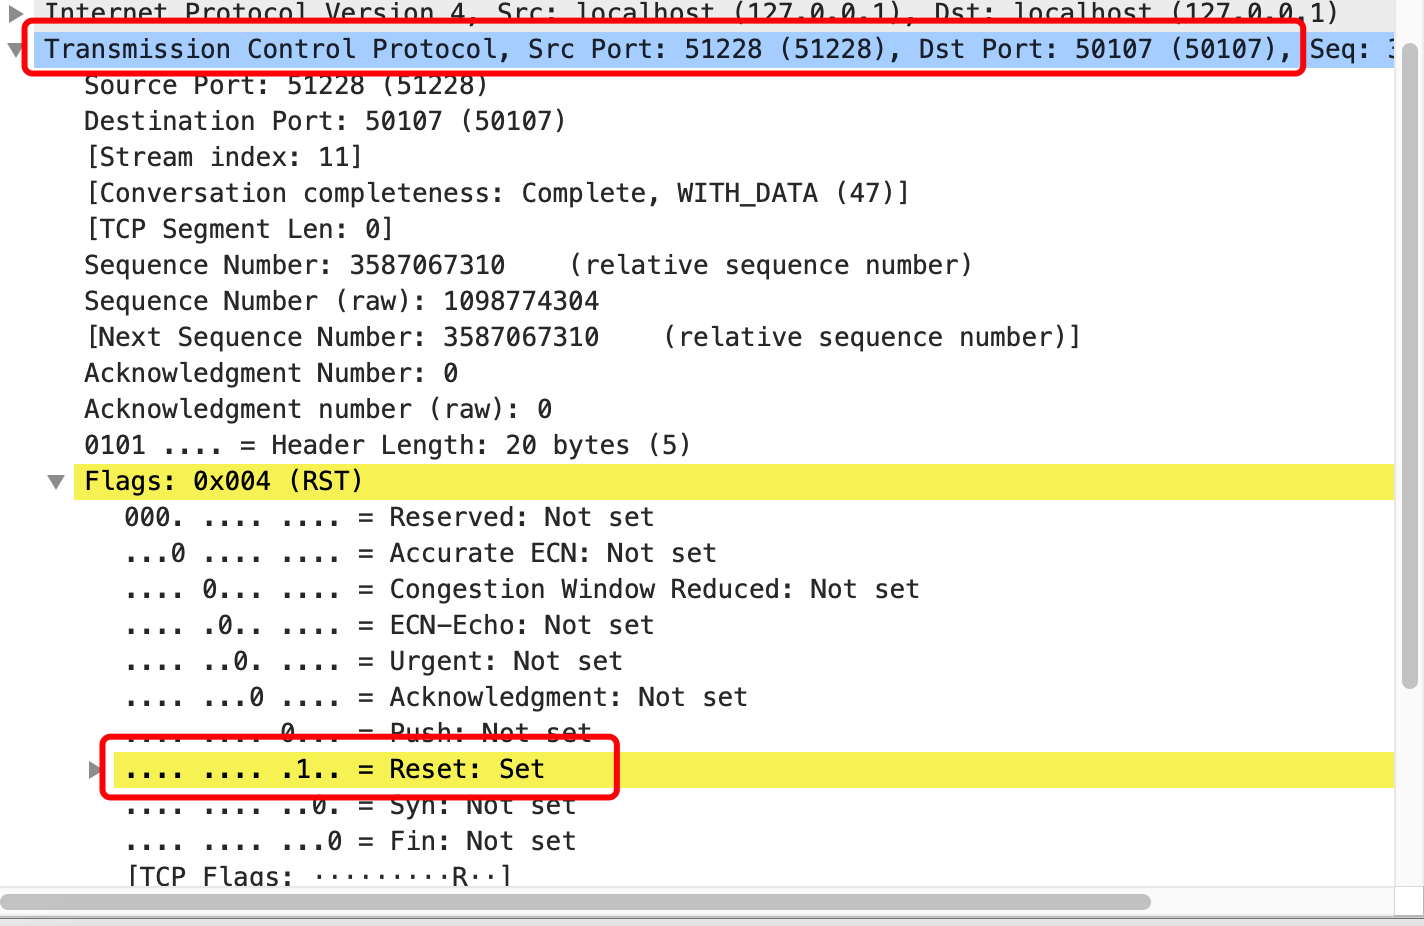This screenshot has height=926, width=1424.
Task: Select the Header Length: 20 bytes row
Action: click(387, 446)
